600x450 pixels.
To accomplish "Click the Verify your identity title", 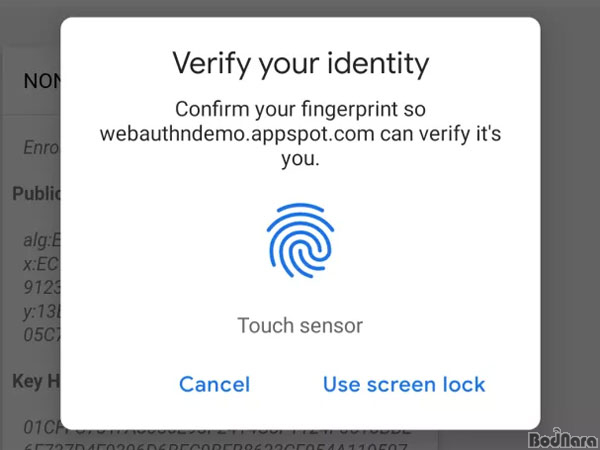I will 301,64.
